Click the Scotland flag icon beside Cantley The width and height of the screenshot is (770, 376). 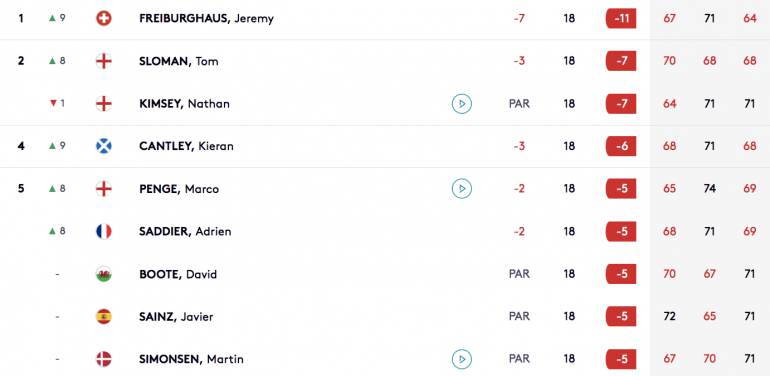tap(104, 146)
